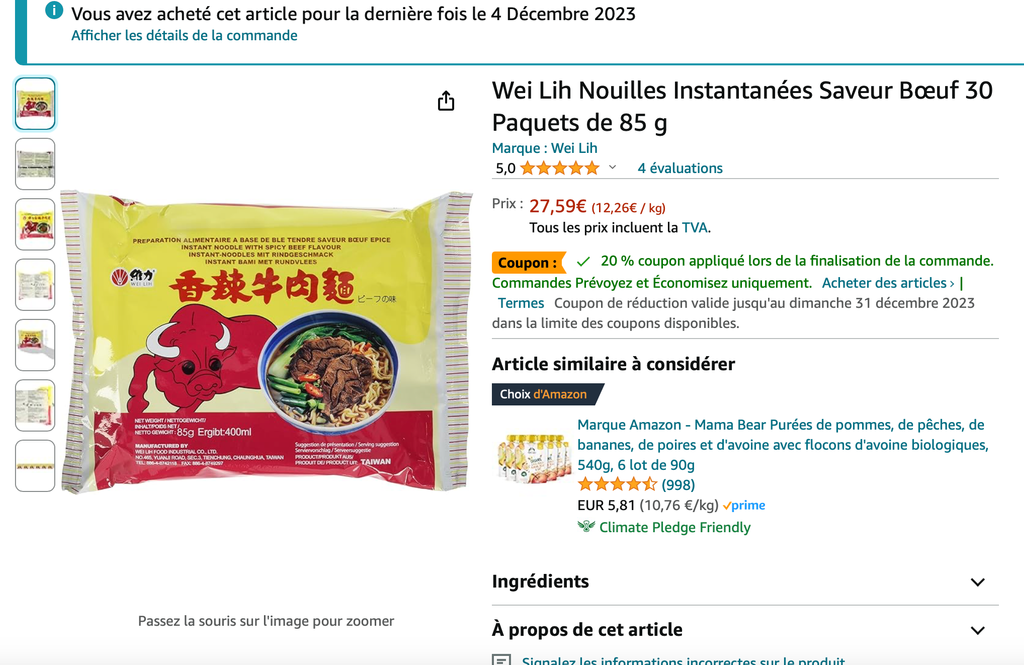The width and height of the screenshot is (1024, 665).
Task: Open the 4 évaluations link
Action: coord(680,169)
